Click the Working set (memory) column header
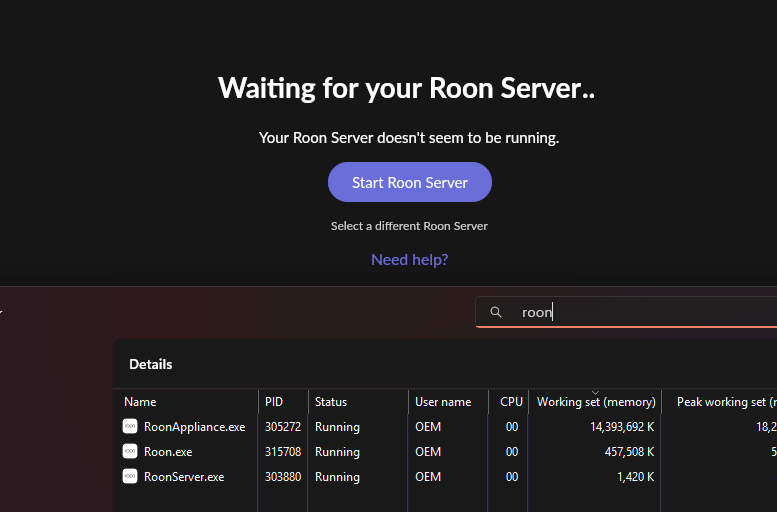Screen dimensions: 777x512 pyautogui.click(x=596, y=402)
